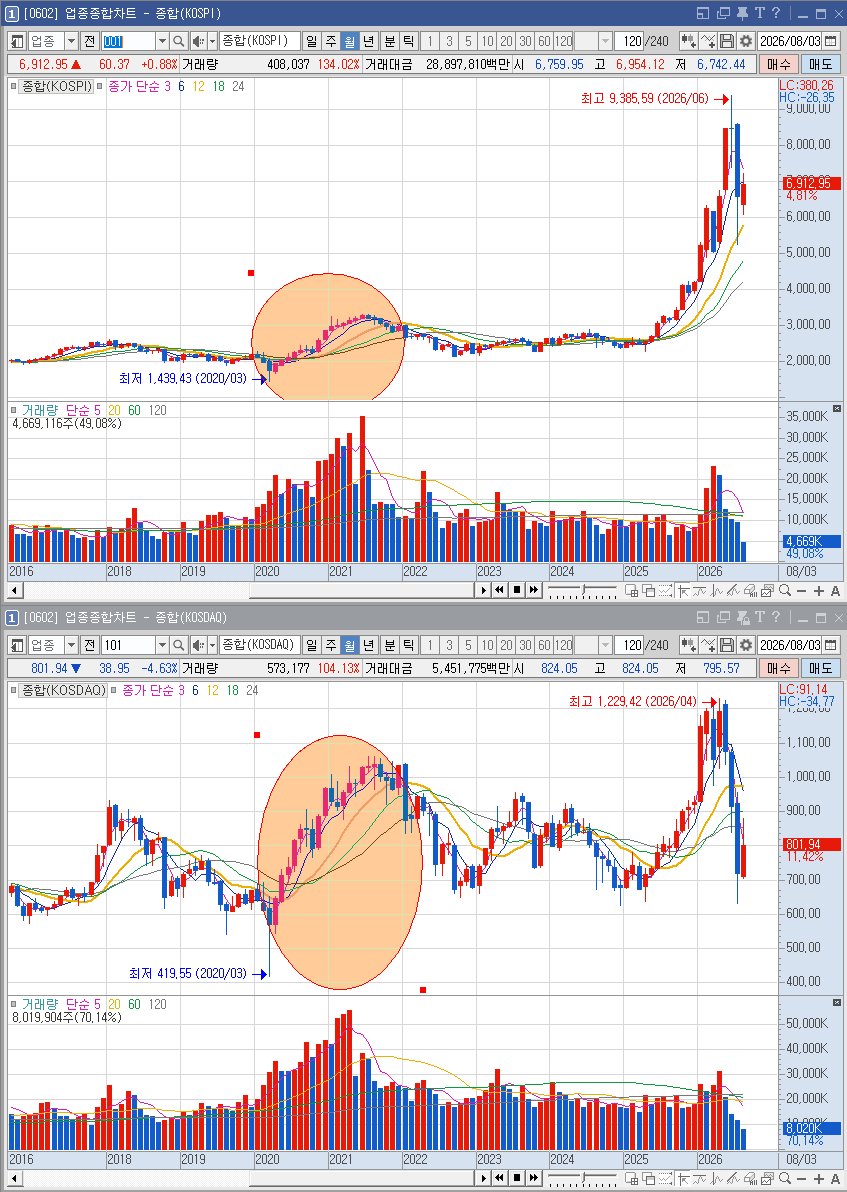Open the calendar picker in KOSDAQ window

point(831,645)
